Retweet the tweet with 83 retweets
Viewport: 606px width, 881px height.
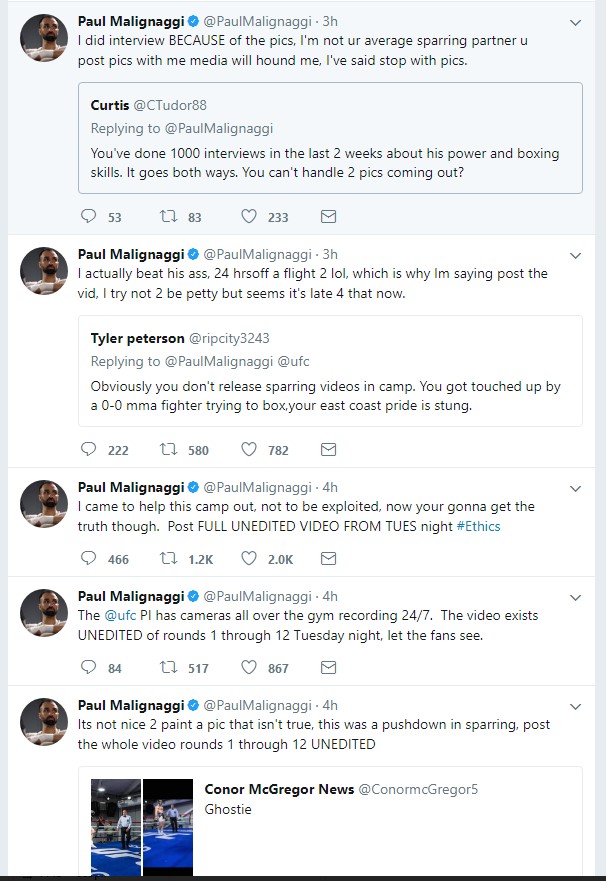(168, 216)
